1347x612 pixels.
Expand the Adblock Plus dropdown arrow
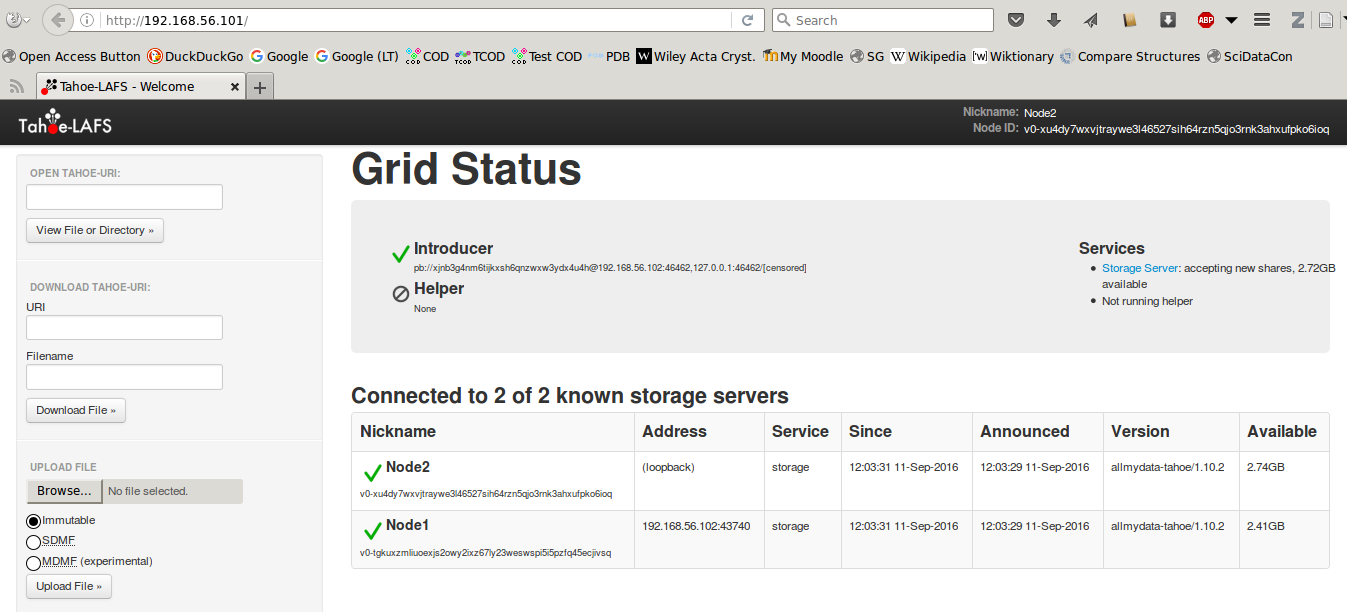1231,20
